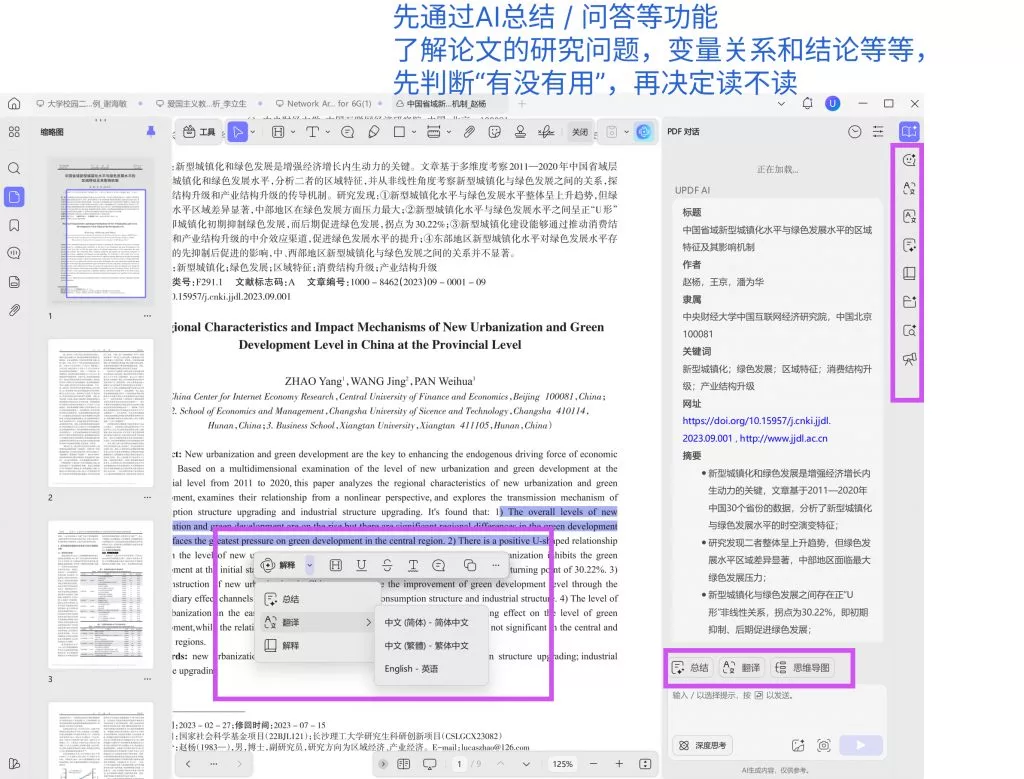This screenshot has width=1024, height=779.
Task: Click the 总结 summarize button
Action: point(692,669)
